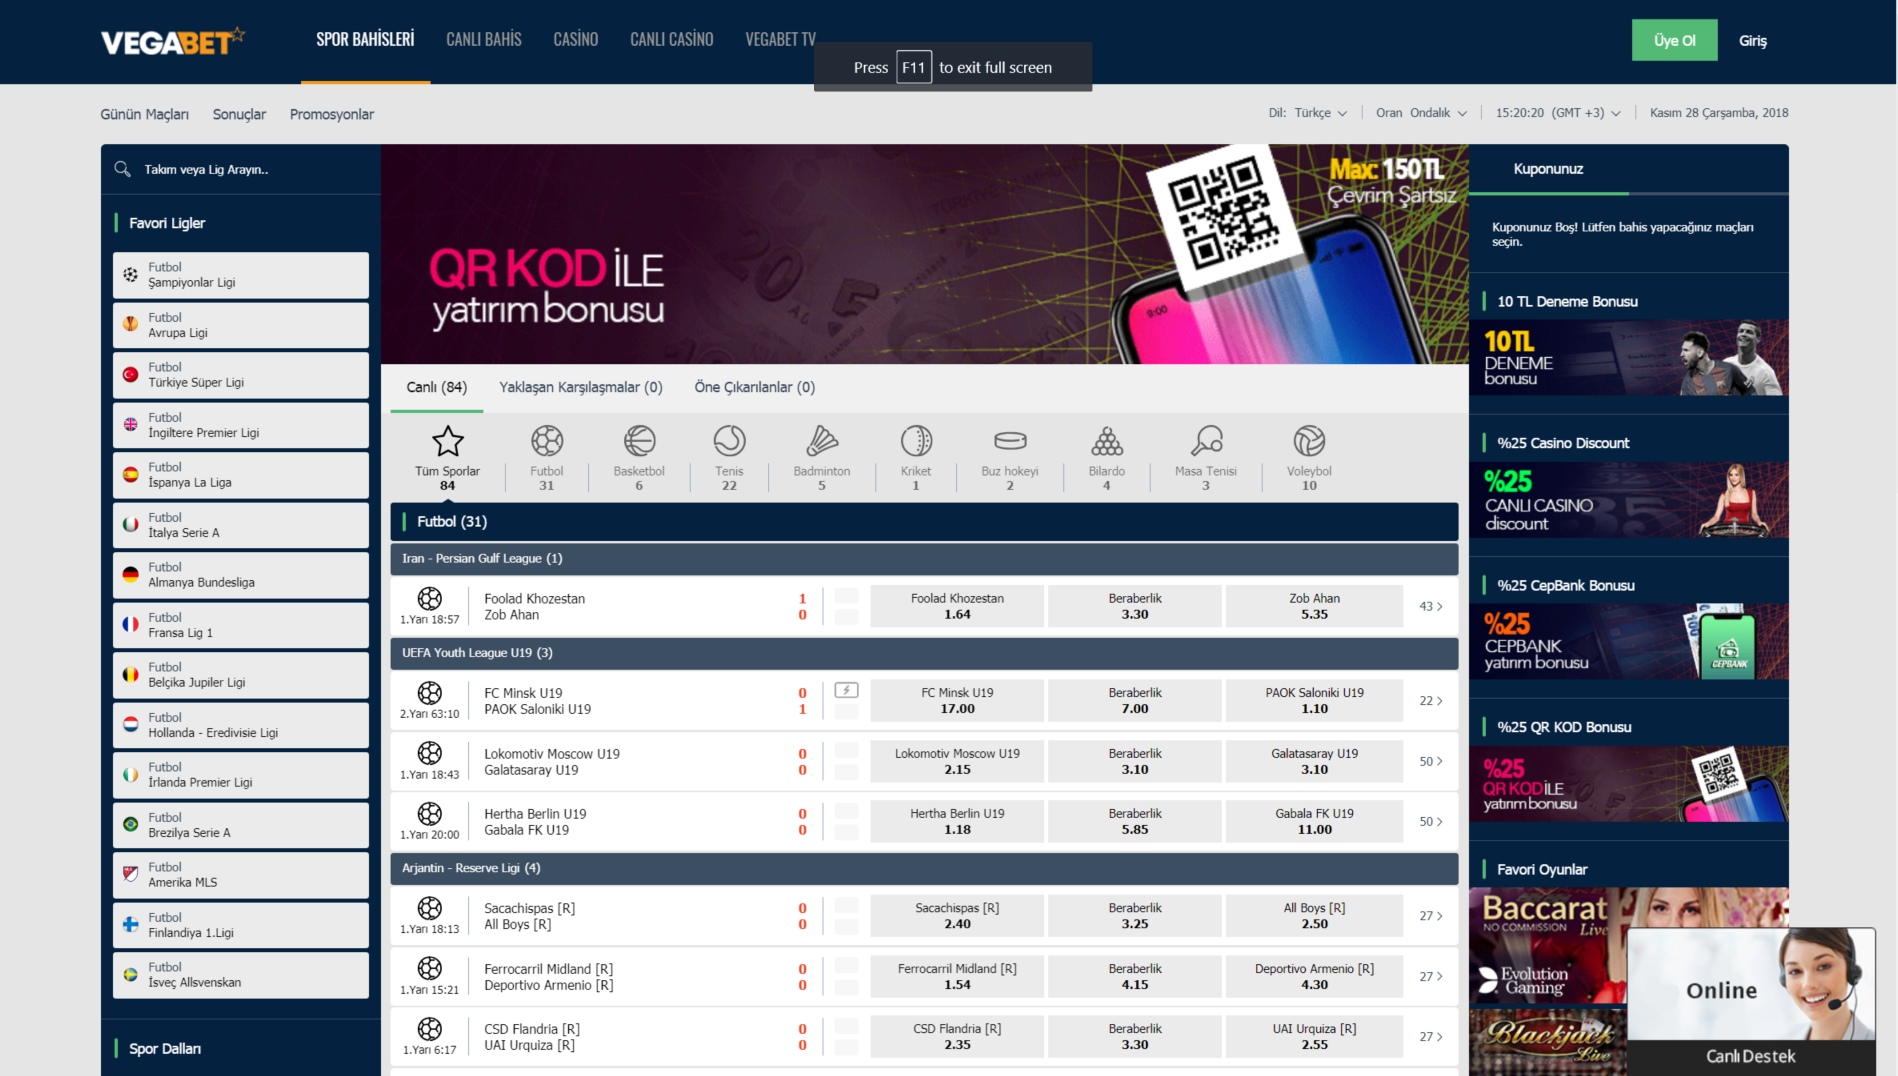Filter live matches by Basketbol icon
Viewport: 1898px width, 1076px height.
click(639, 441)
